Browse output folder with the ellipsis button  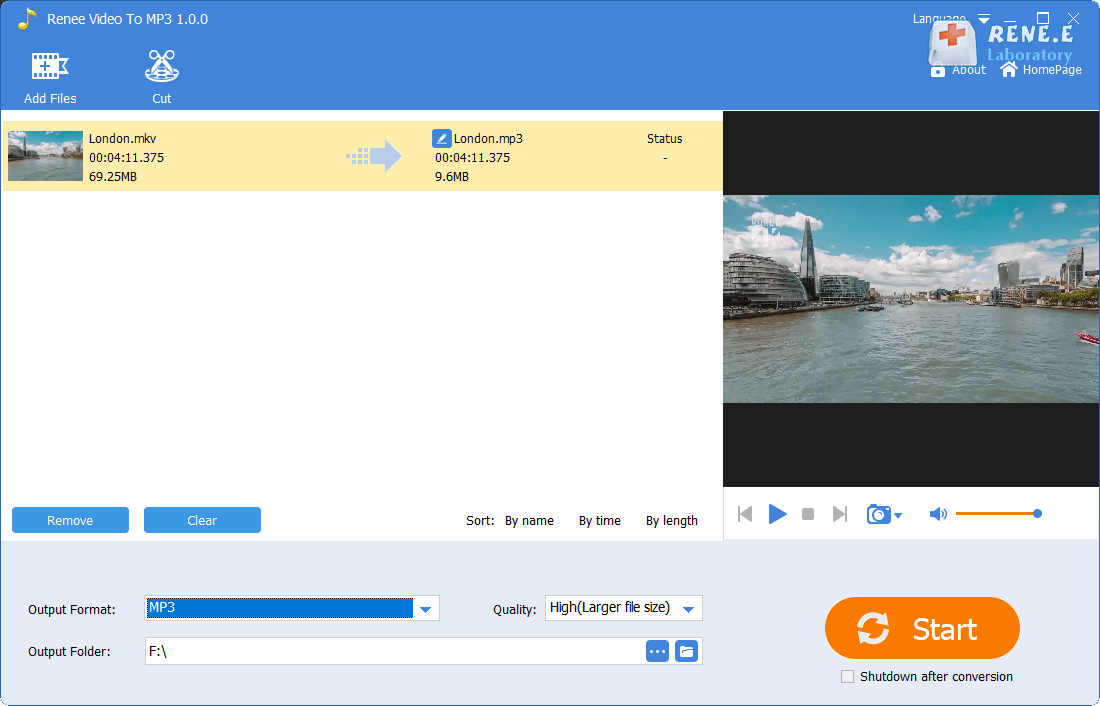click(657, 651)
